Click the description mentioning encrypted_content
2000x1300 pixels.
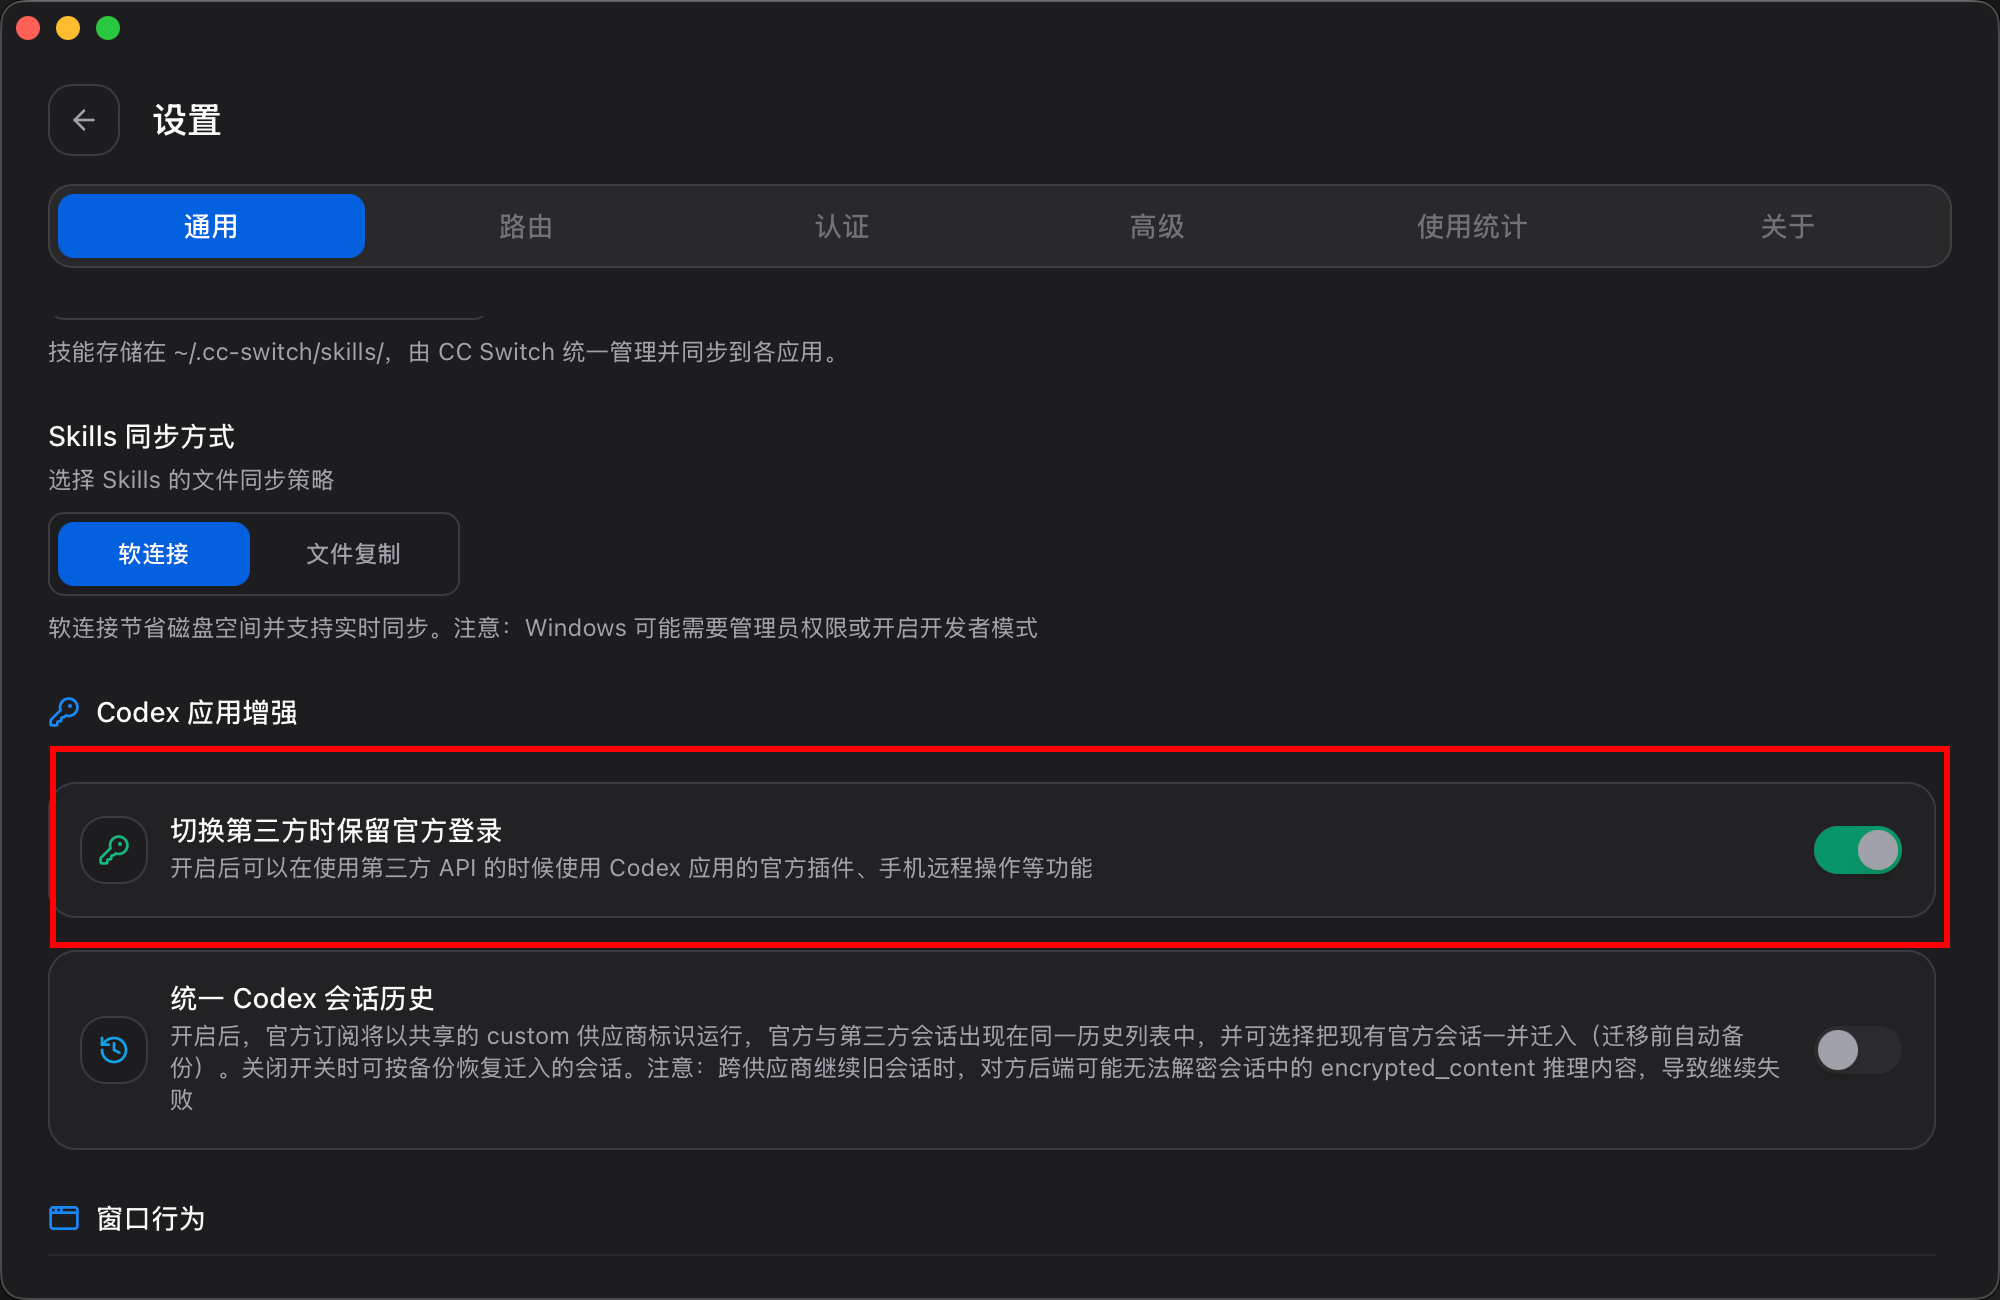point(975,1068)
